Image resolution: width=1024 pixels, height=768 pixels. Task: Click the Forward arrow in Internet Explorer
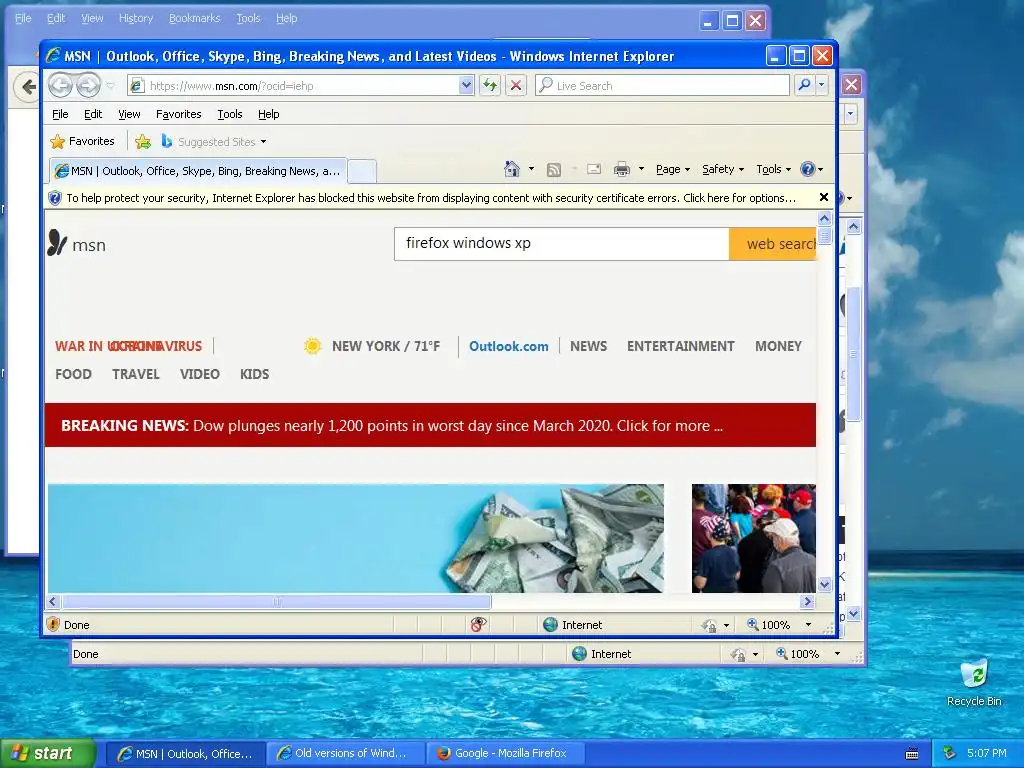click(88, 85)
